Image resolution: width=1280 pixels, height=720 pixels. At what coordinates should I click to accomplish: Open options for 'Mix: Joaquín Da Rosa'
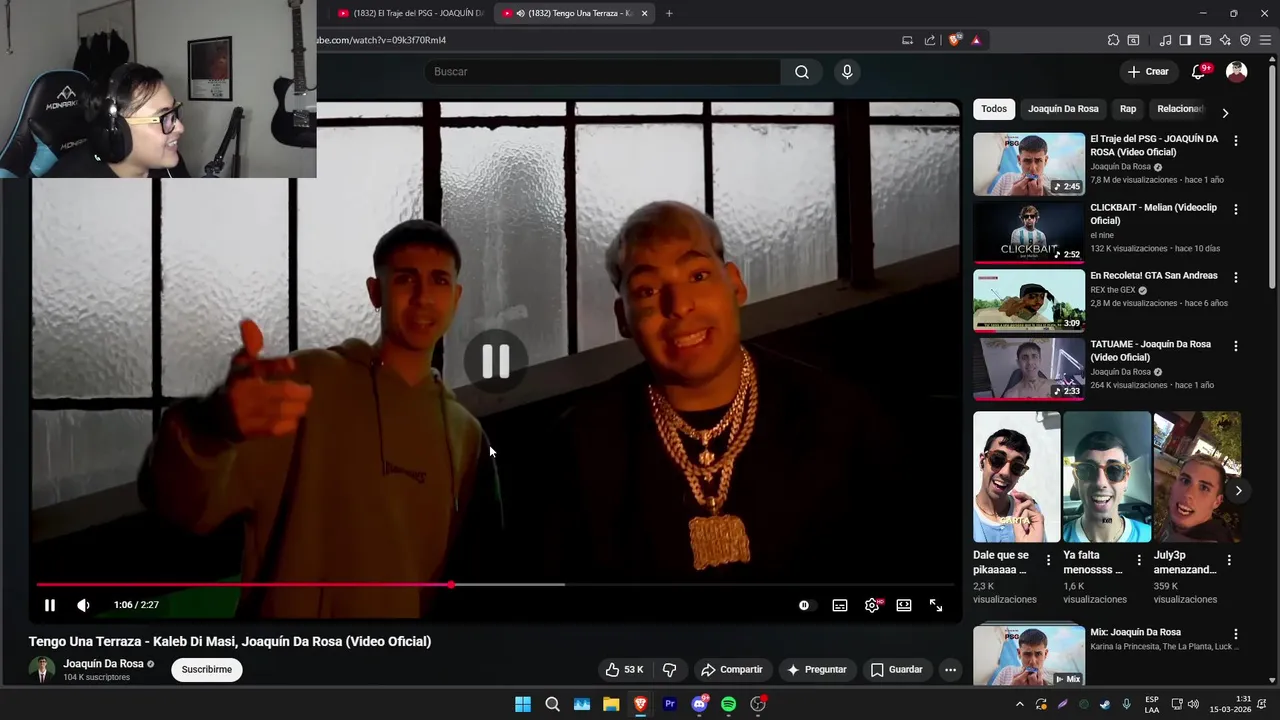(x=1236, y=634)
